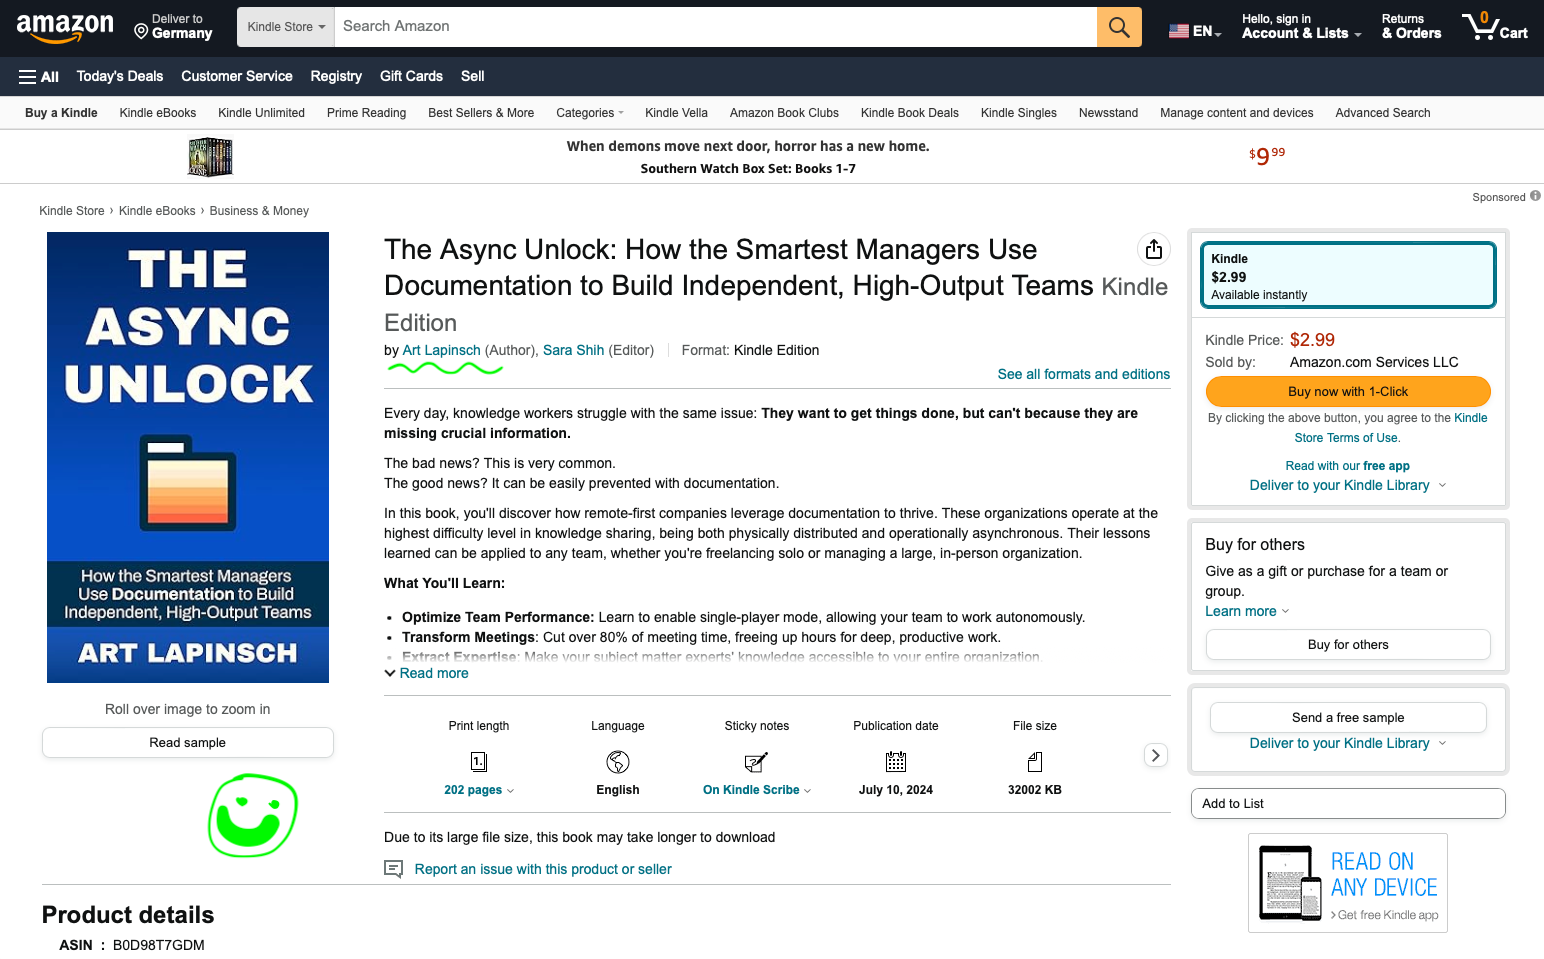Open Gift Cards in nav bar
This screenshot has width=1544, height=959.
click(411, 76)
